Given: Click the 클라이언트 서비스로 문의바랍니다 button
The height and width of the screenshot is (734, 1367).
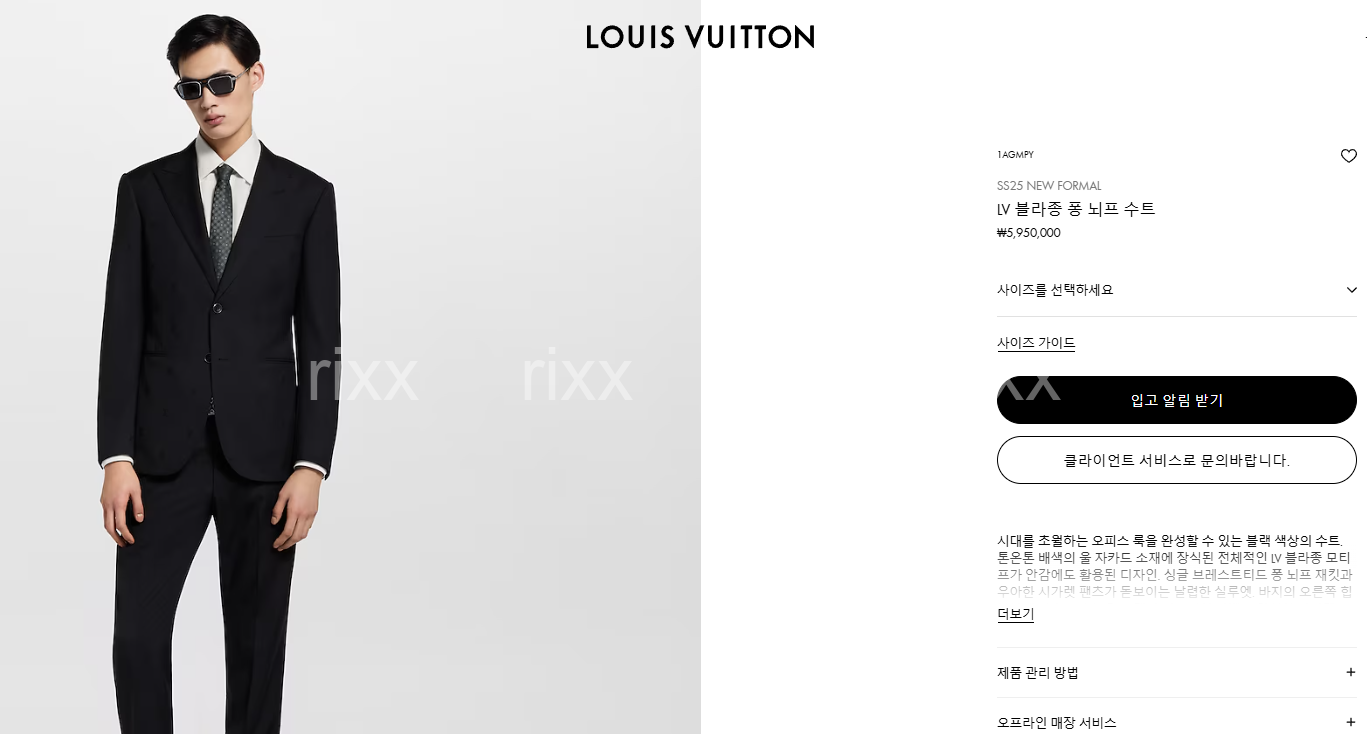Looking at the screenshot, I should point(1177,460).
